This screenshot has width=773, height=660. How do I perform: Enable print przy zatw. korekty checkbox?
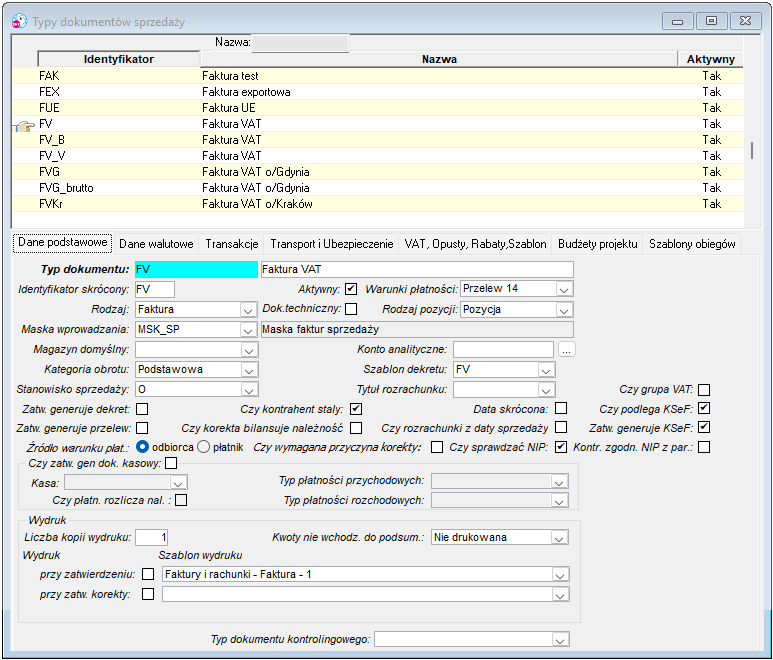tap(148, 594)
